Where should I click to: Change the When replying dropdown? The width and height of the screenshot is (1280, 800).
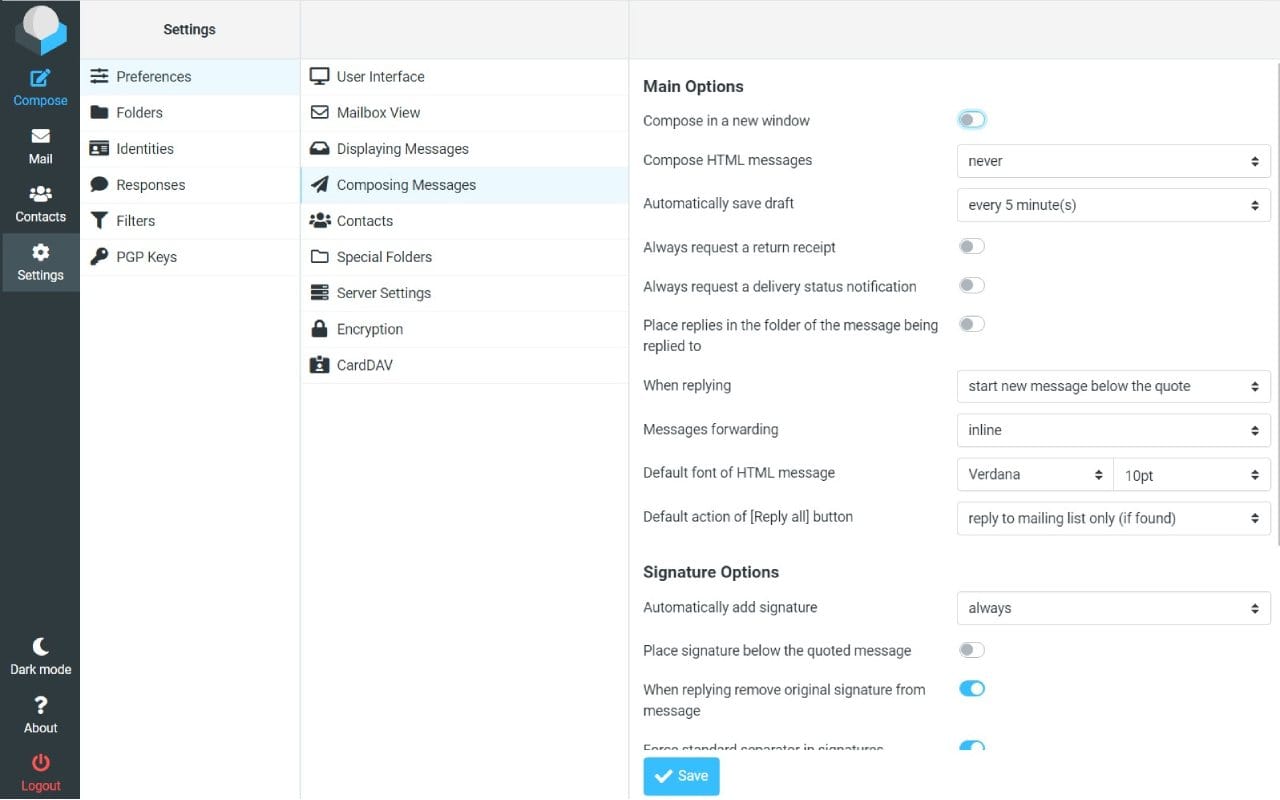1113,386
